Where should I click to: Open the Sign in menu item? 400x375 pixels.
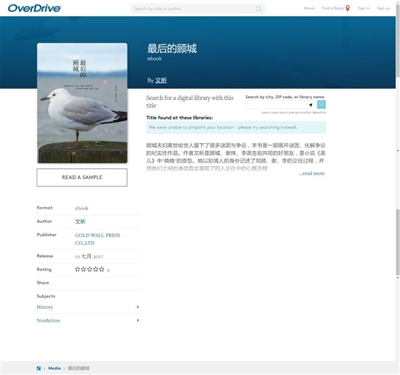coord(364,8)
